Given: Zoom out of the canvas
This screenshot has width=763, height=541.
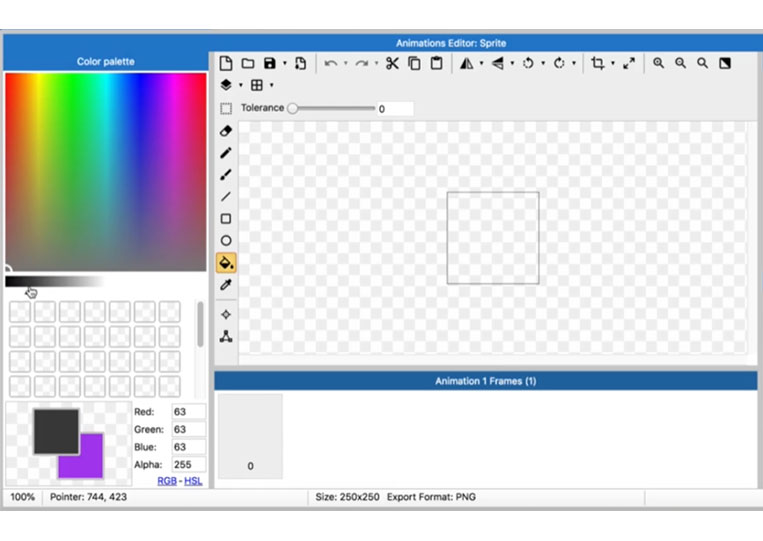Looking at the screenshot, I should tap(680, 63).
